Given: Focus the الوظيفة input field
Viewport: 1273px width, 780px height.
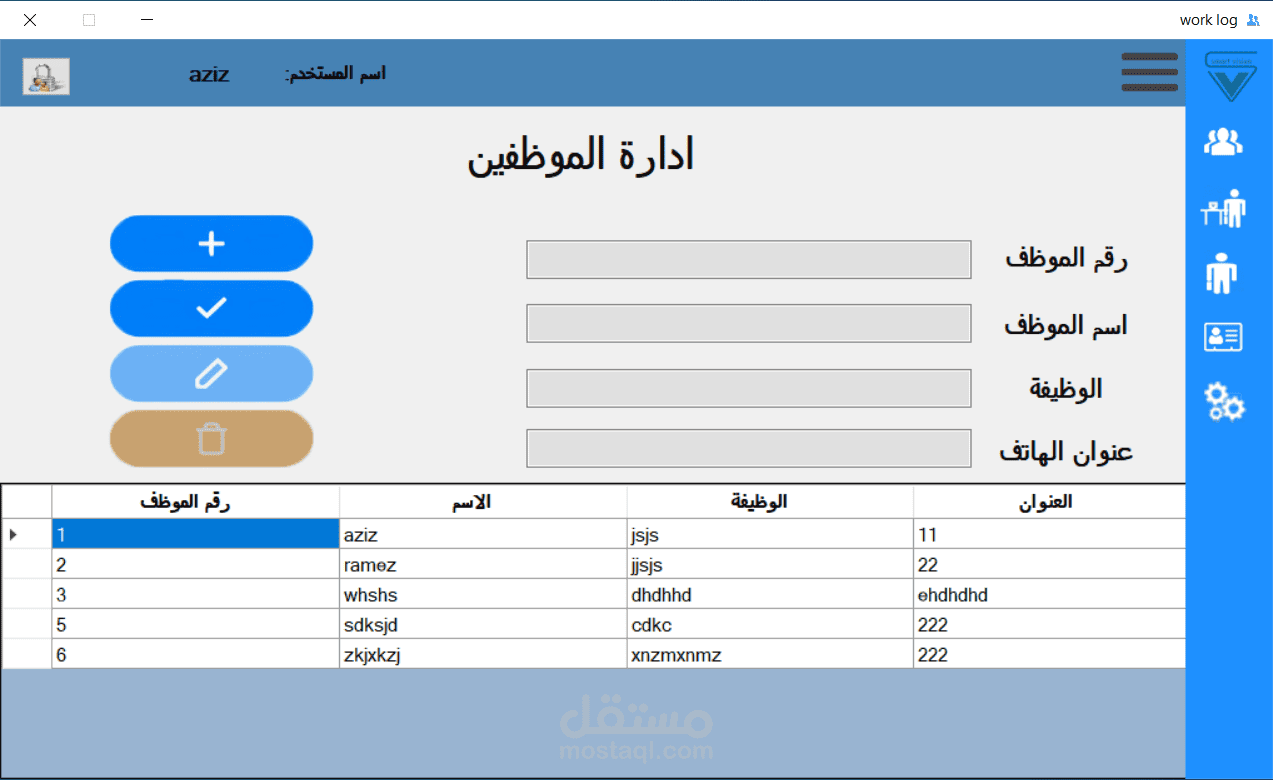Looking at the screenshot, I should 749,388.
